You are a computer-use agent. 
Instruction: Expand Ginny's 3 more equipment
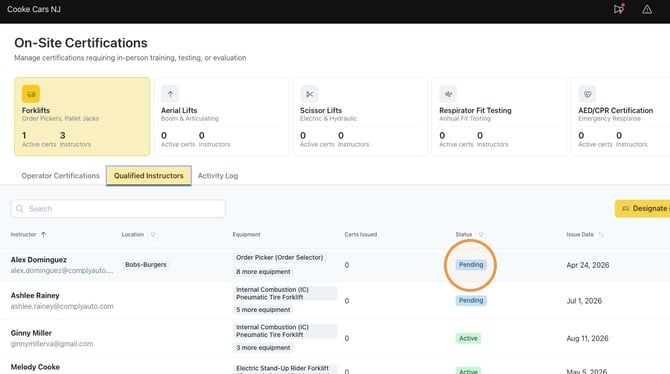pos(263,348)
